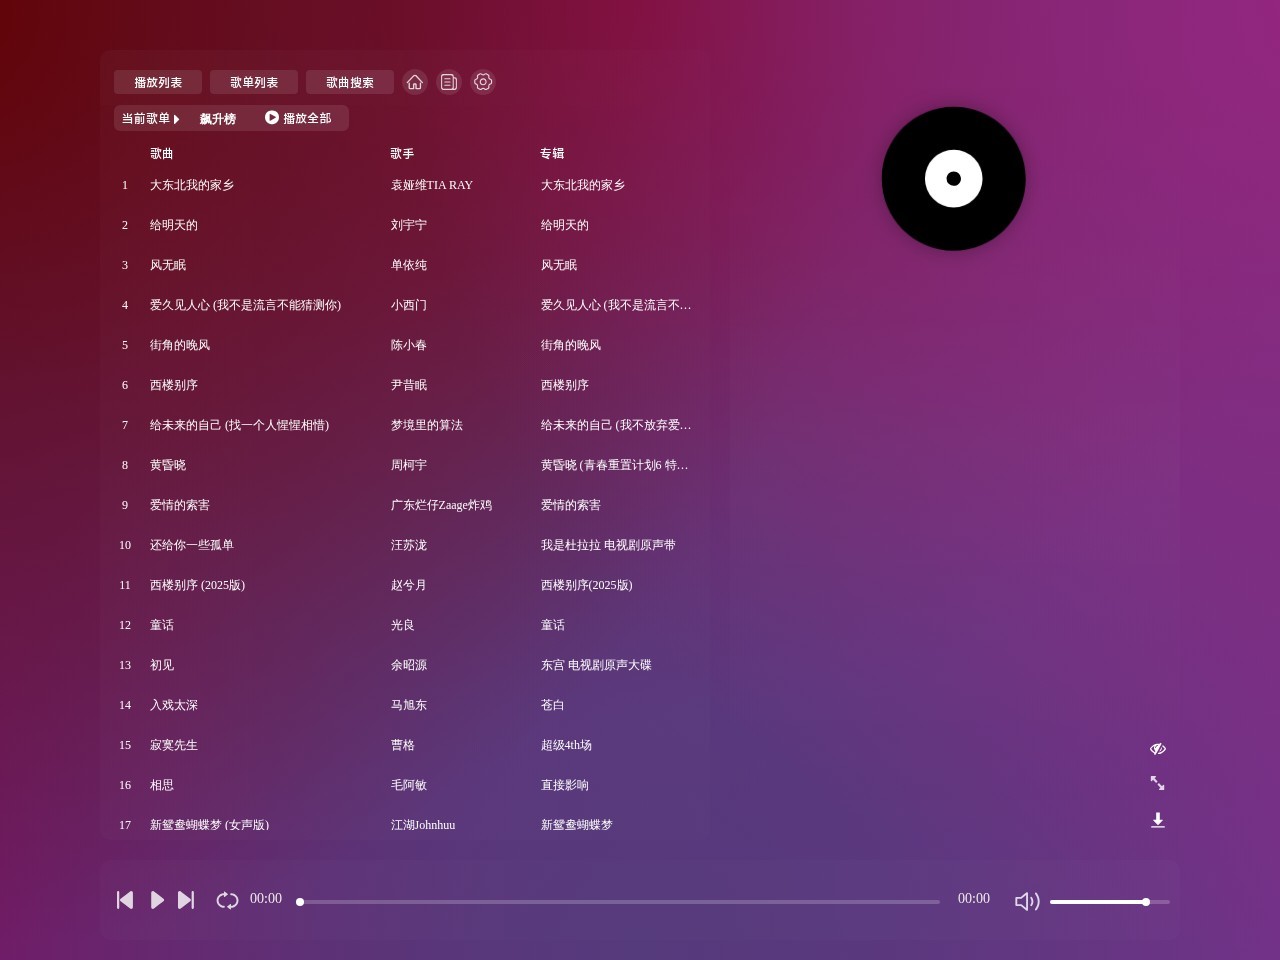Image resolution: width=1280 pixels, height=960 pixels.
Task: Open the lyrics document icon
Action: [x=448, y=82]
